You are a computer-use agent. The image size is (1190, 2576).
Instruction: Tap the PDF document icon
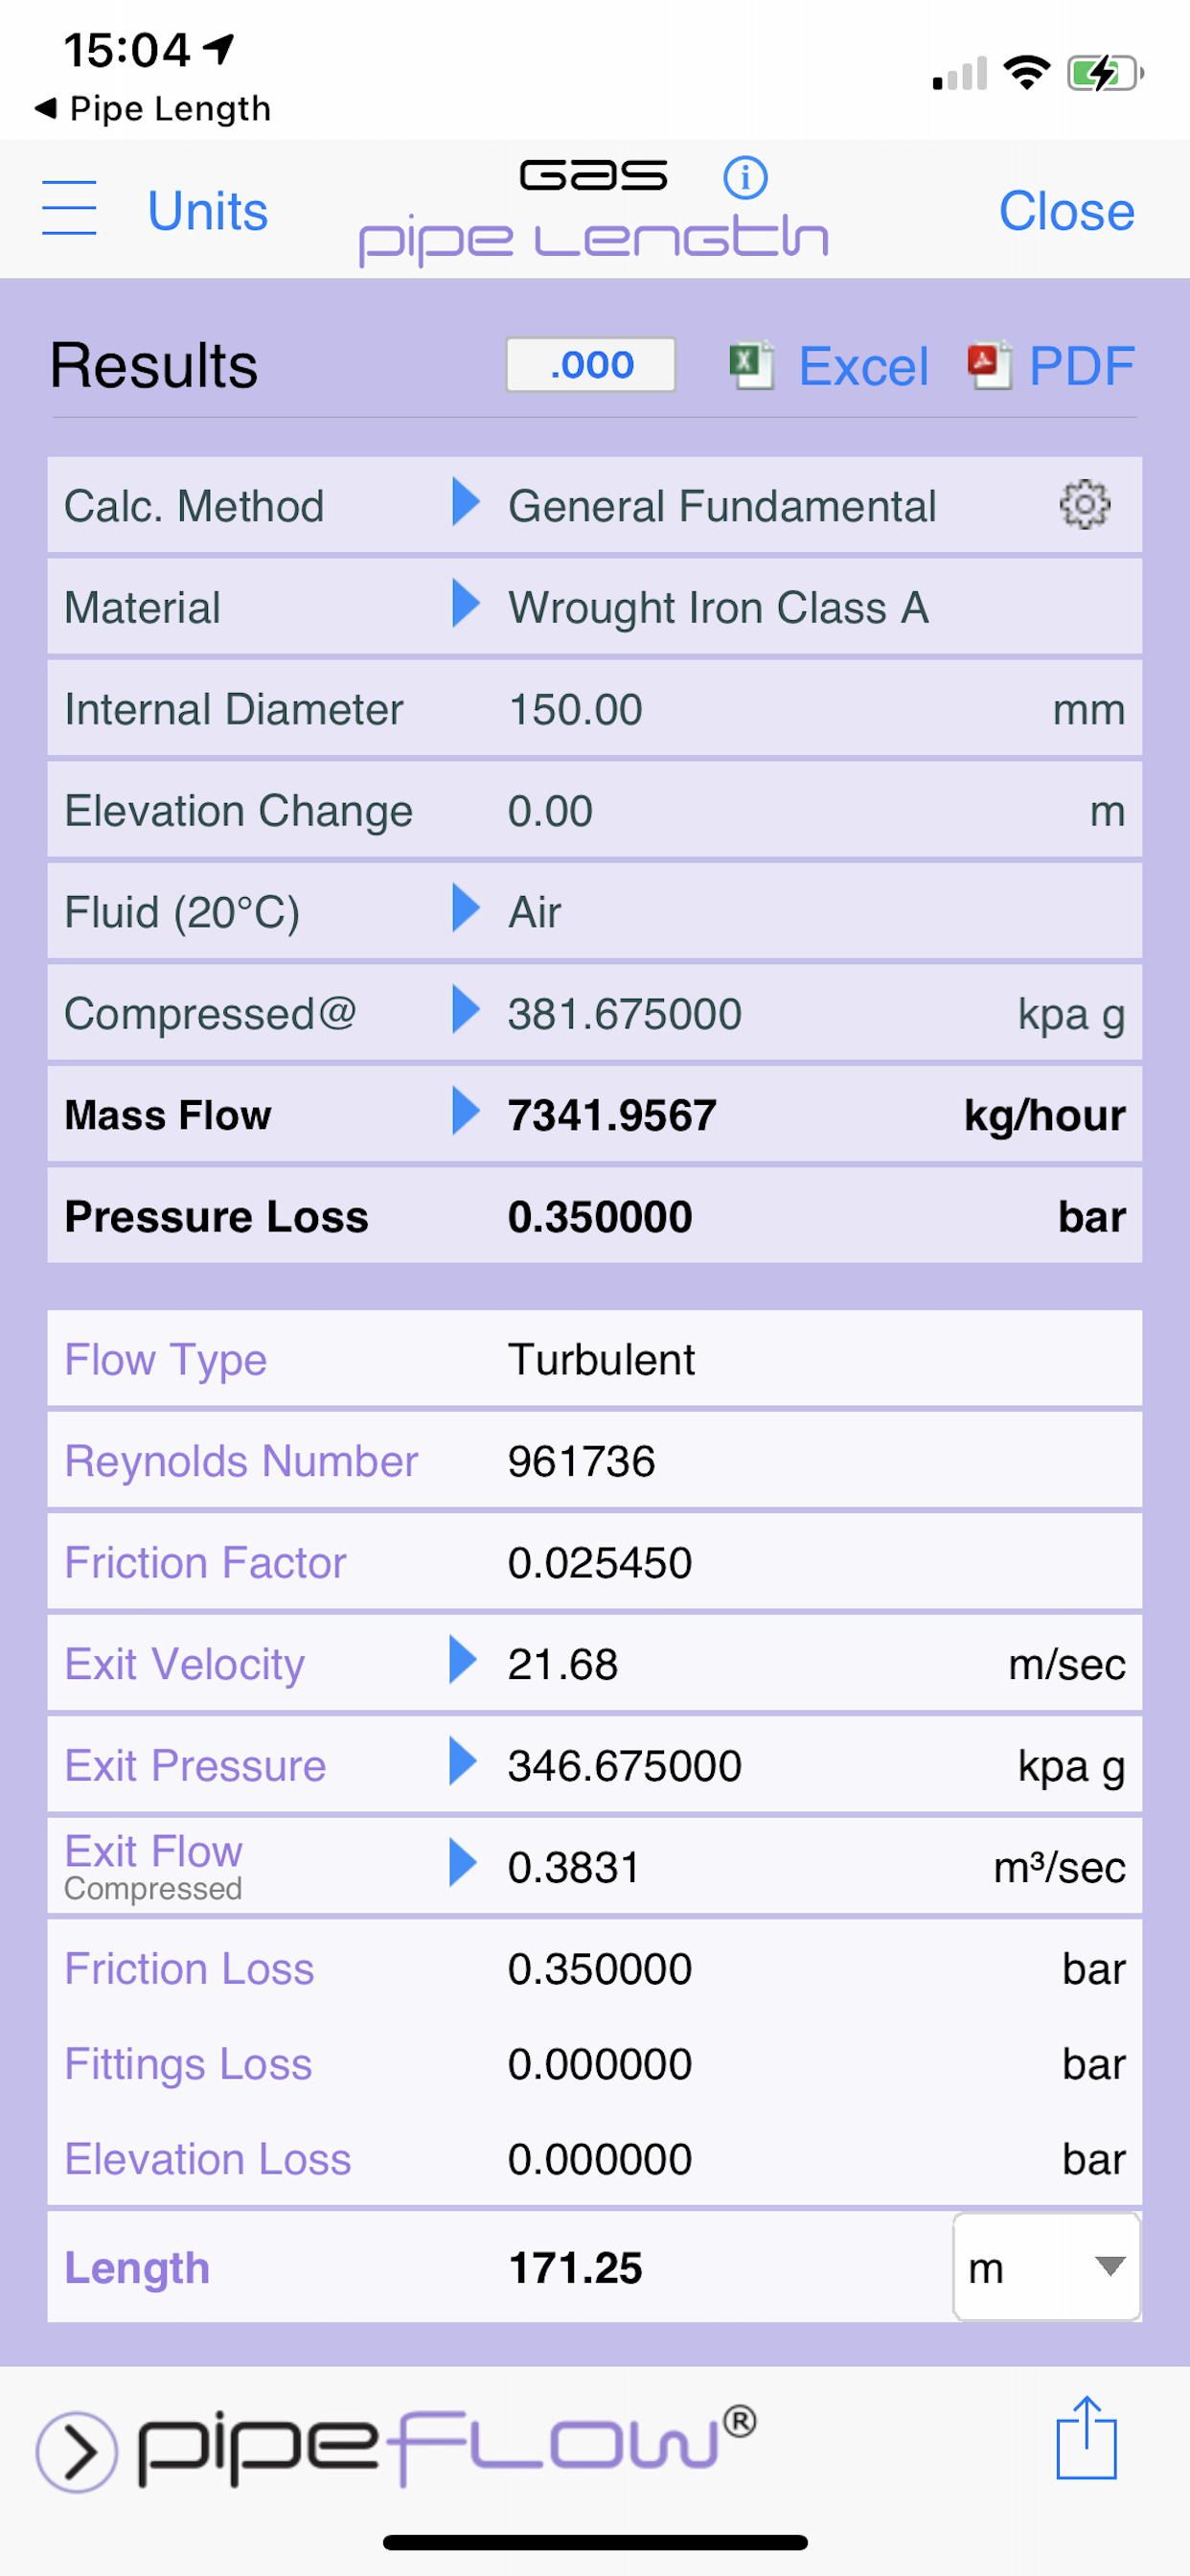tap(989, 365)
